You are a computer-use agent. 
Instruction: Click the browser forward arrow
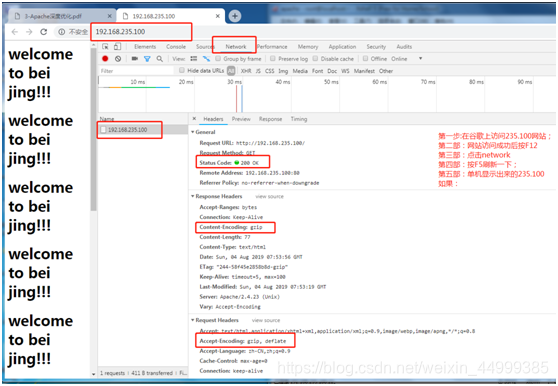click(29, 32)
